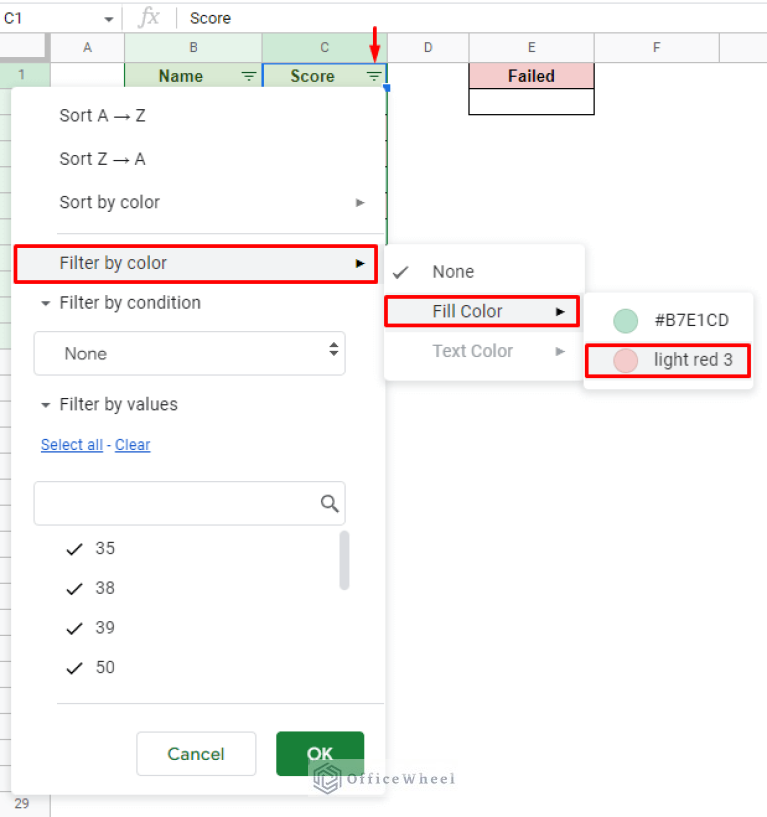Click the search magnifying glass icon
Screen dimensions: 767x817
click(330, 503)
